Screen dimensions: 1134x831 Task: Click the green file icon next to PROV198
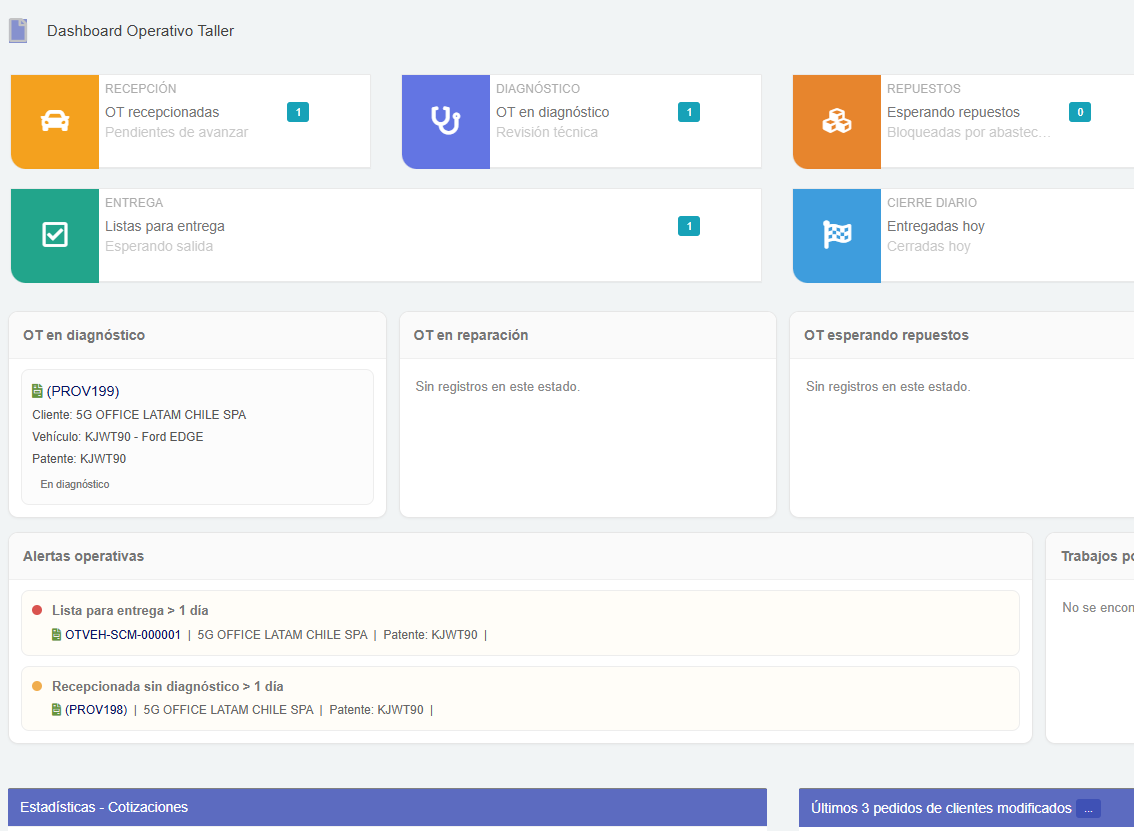tap(57, 709)
